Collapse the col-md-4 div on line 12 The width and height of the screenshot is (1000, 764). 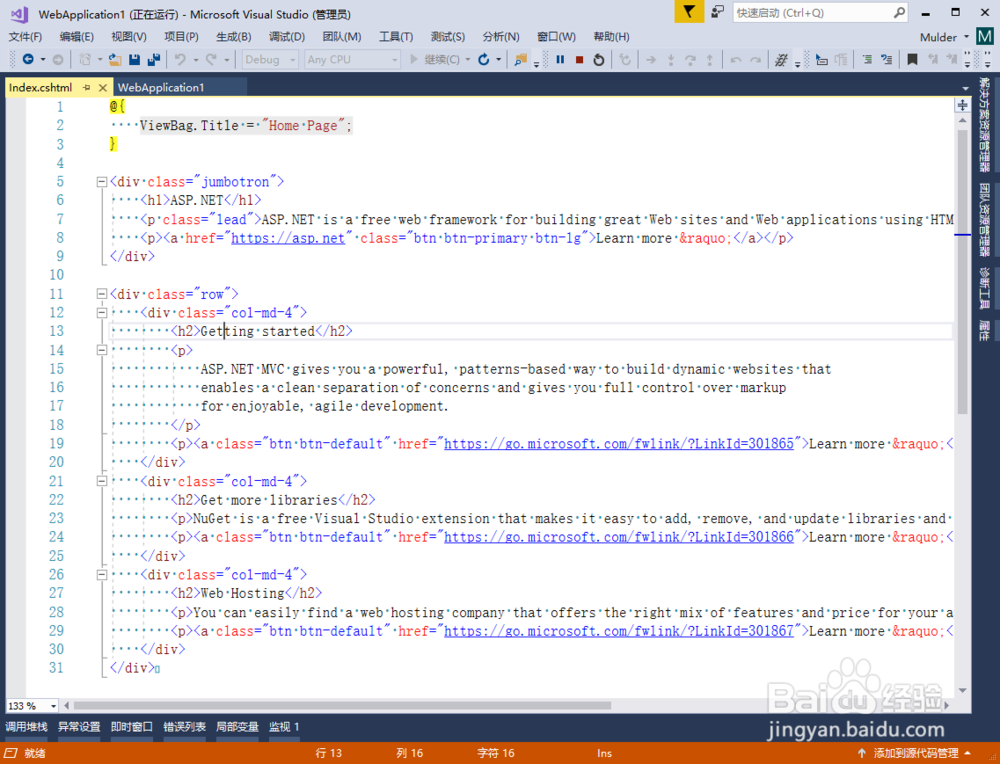(101, 312)
